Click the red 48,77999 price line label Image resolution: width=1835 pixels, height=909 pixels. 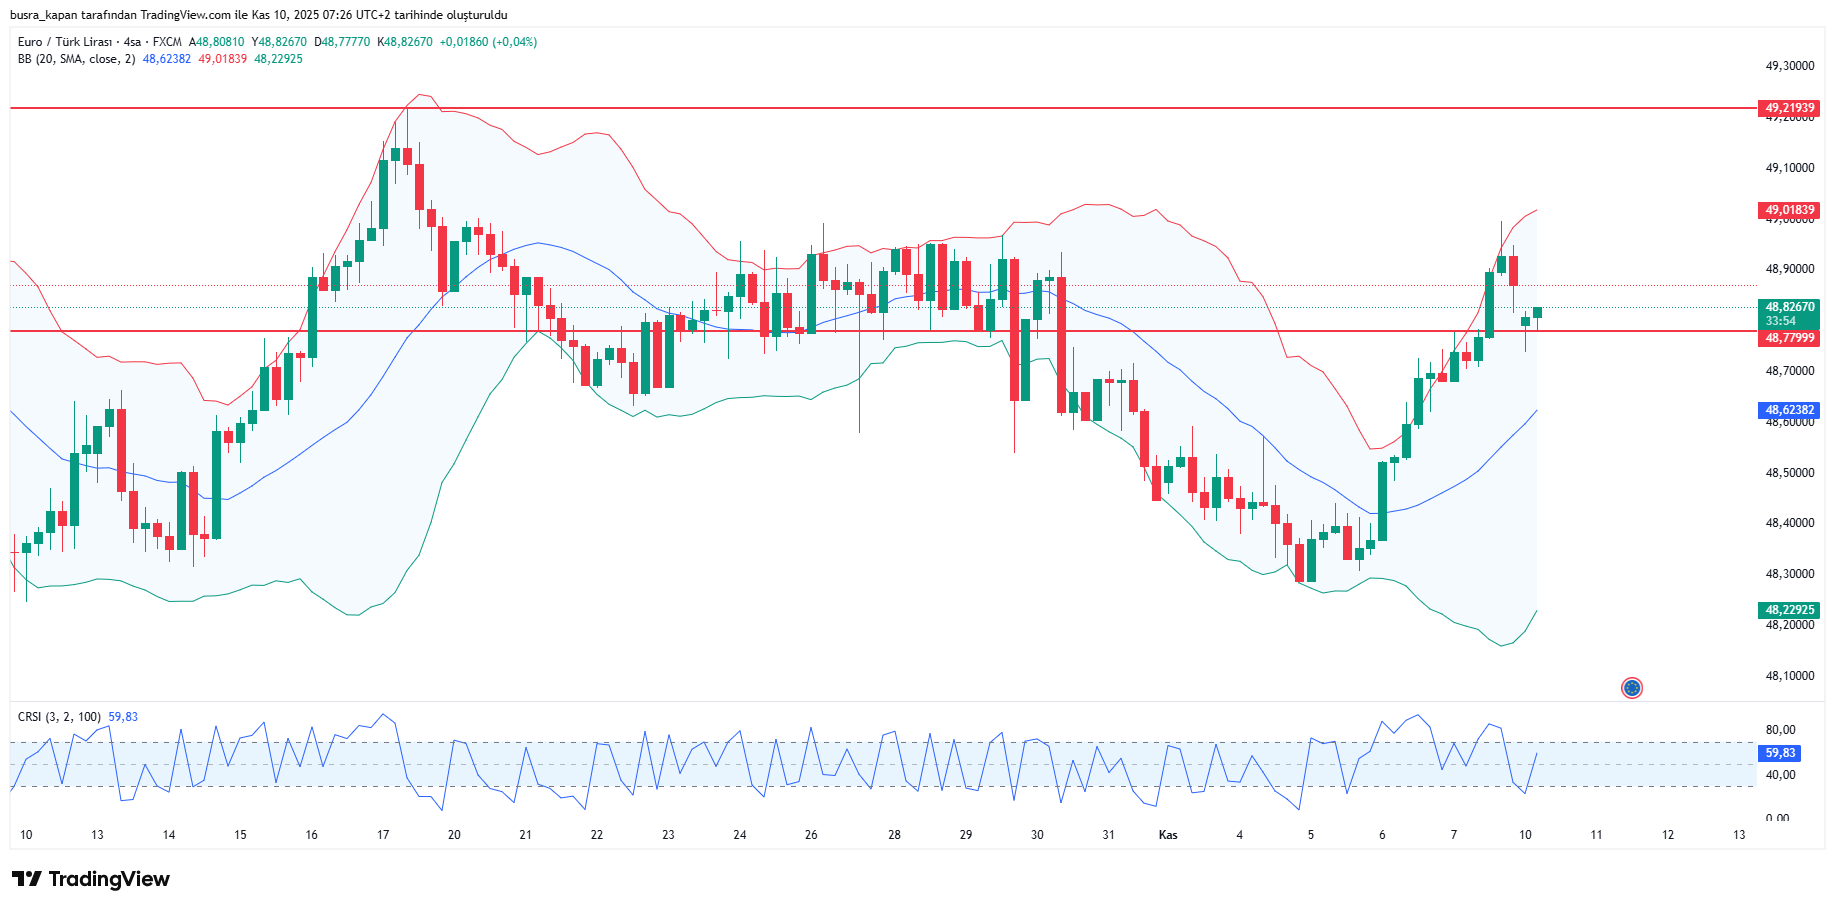click(1788, 338)
